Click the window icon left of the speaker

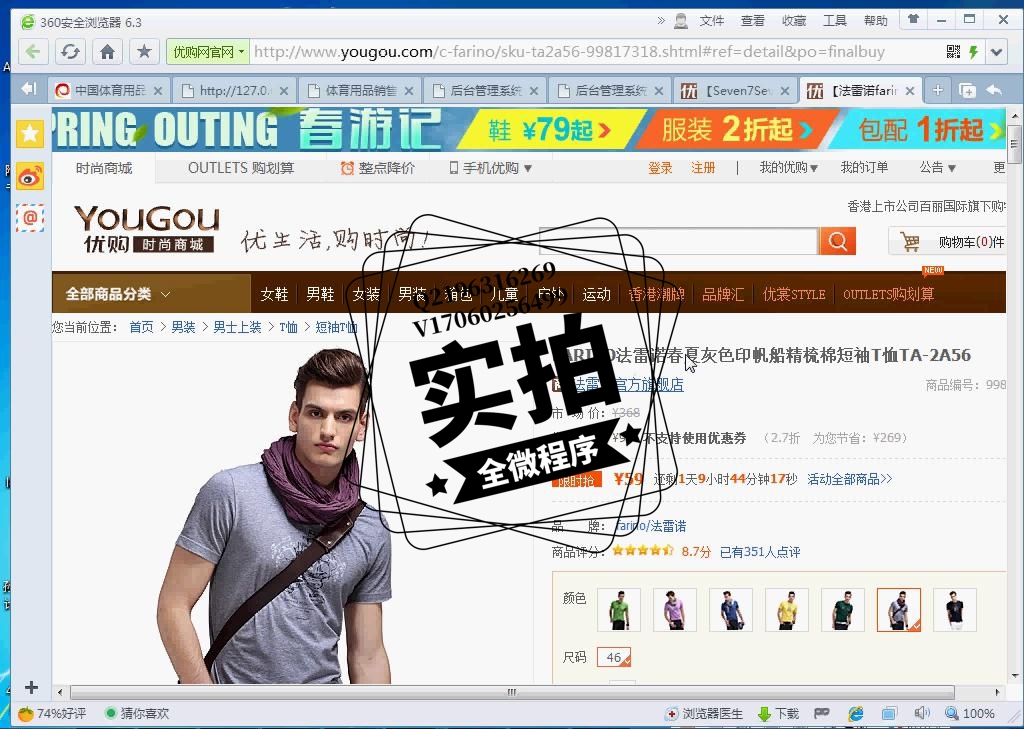click(889, 713)
